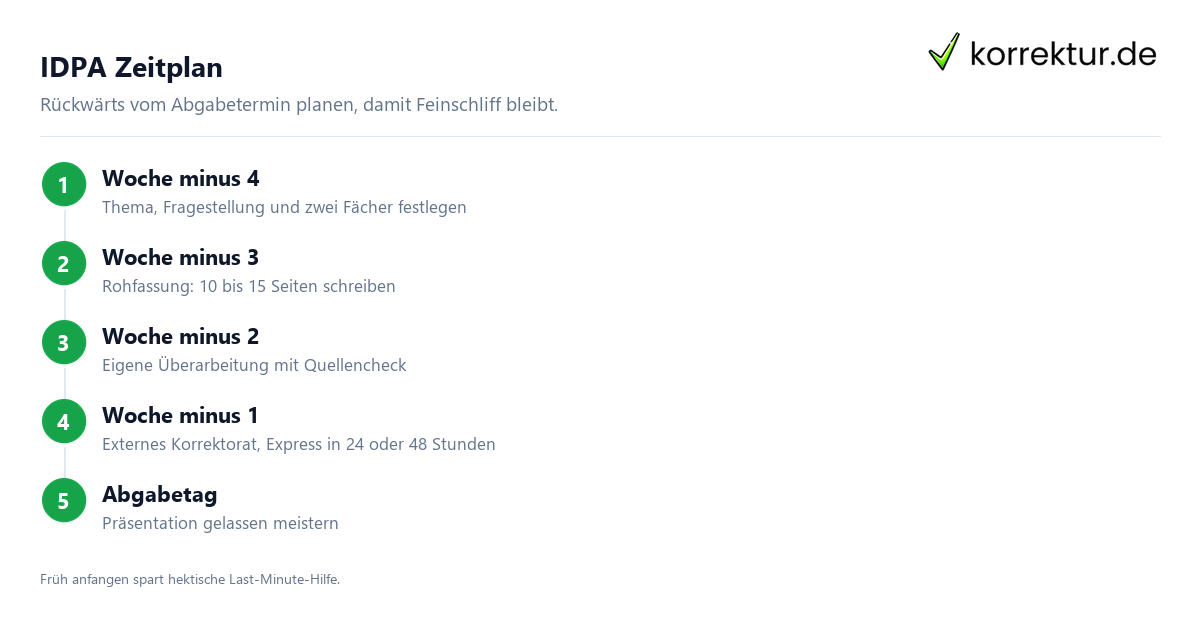The height and width of the screenshot is (630, 1200).
Task: Click the Woche minus 2 heading
Action: (181, 337)
